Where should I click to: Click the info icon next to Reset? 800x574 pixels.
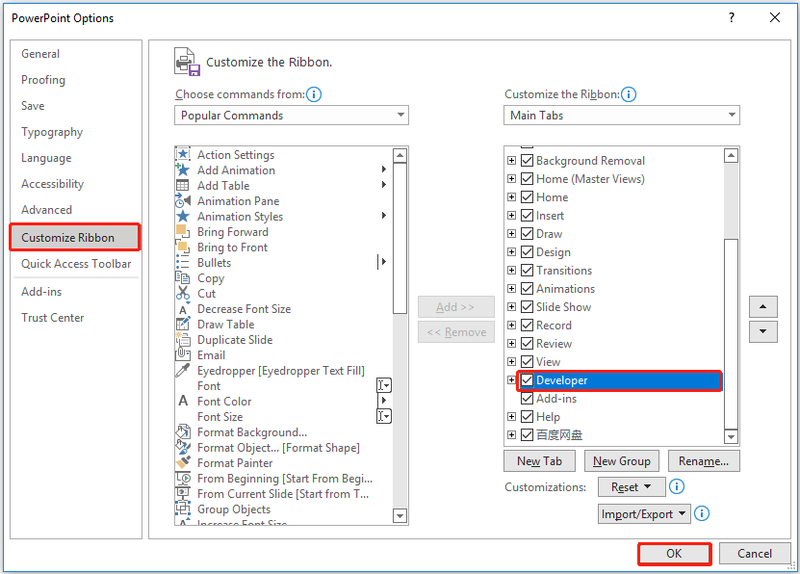click(677, 486)
